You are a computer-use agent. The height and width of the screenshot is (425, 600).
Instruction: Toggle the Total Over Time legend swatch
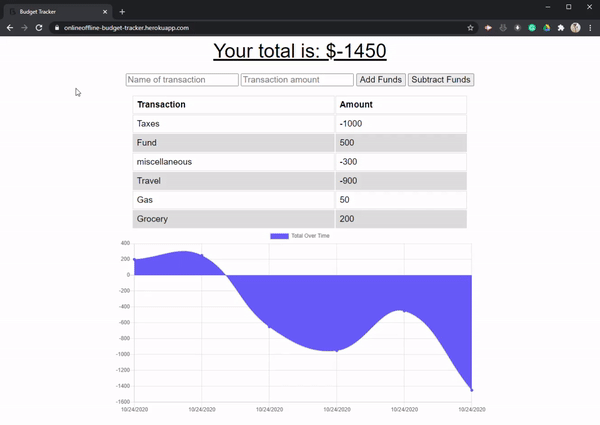pyautogui.click(x=279, y=236)
